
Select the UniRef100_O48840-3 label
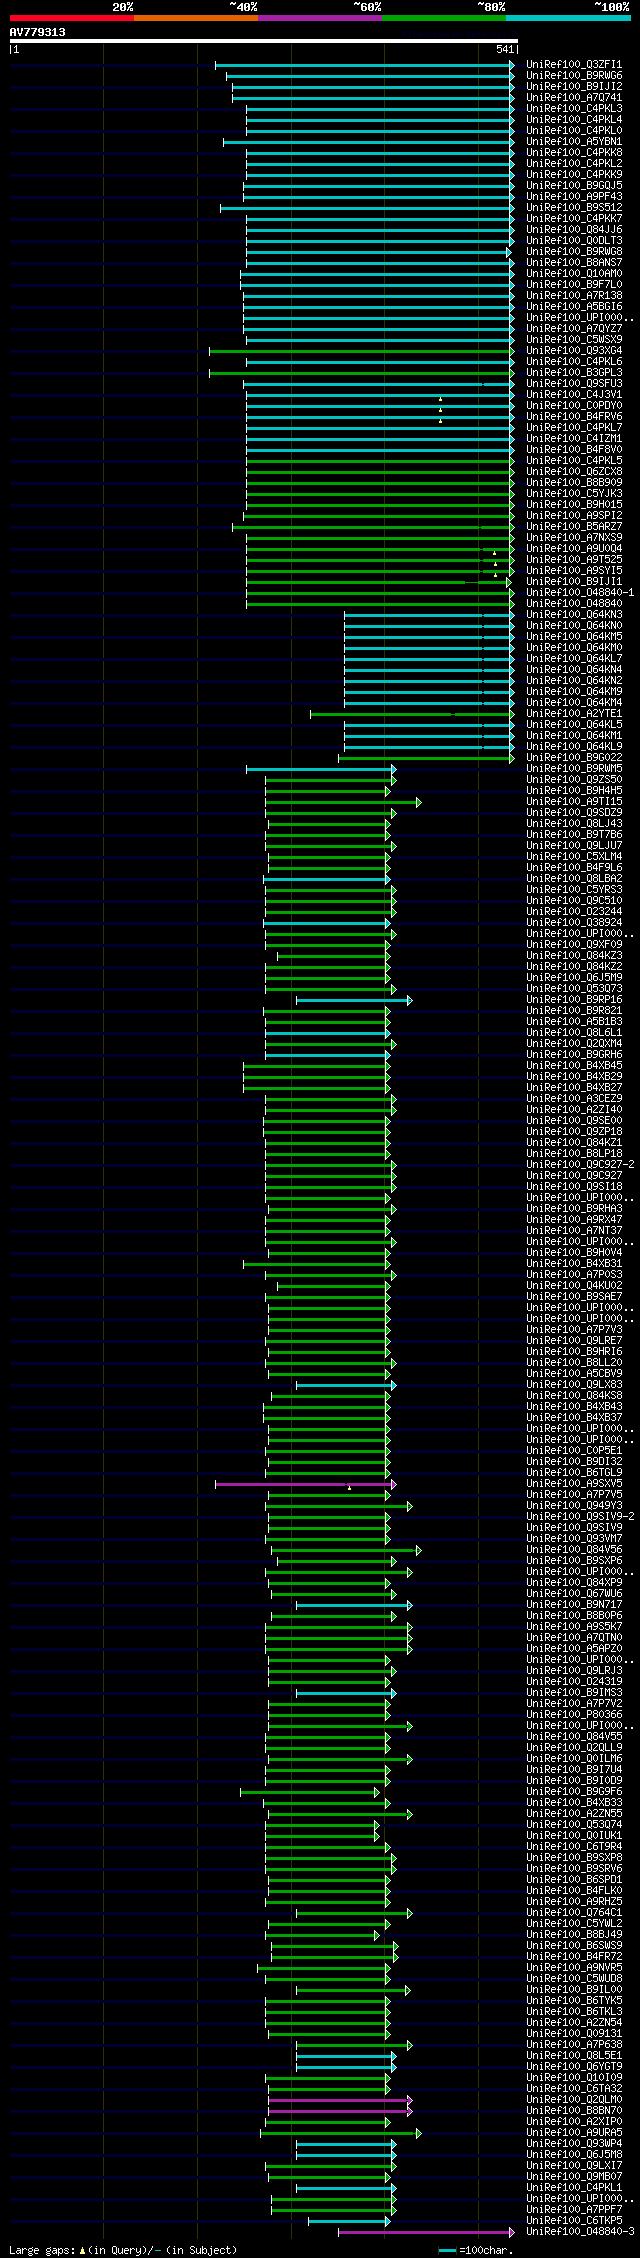580,2232
